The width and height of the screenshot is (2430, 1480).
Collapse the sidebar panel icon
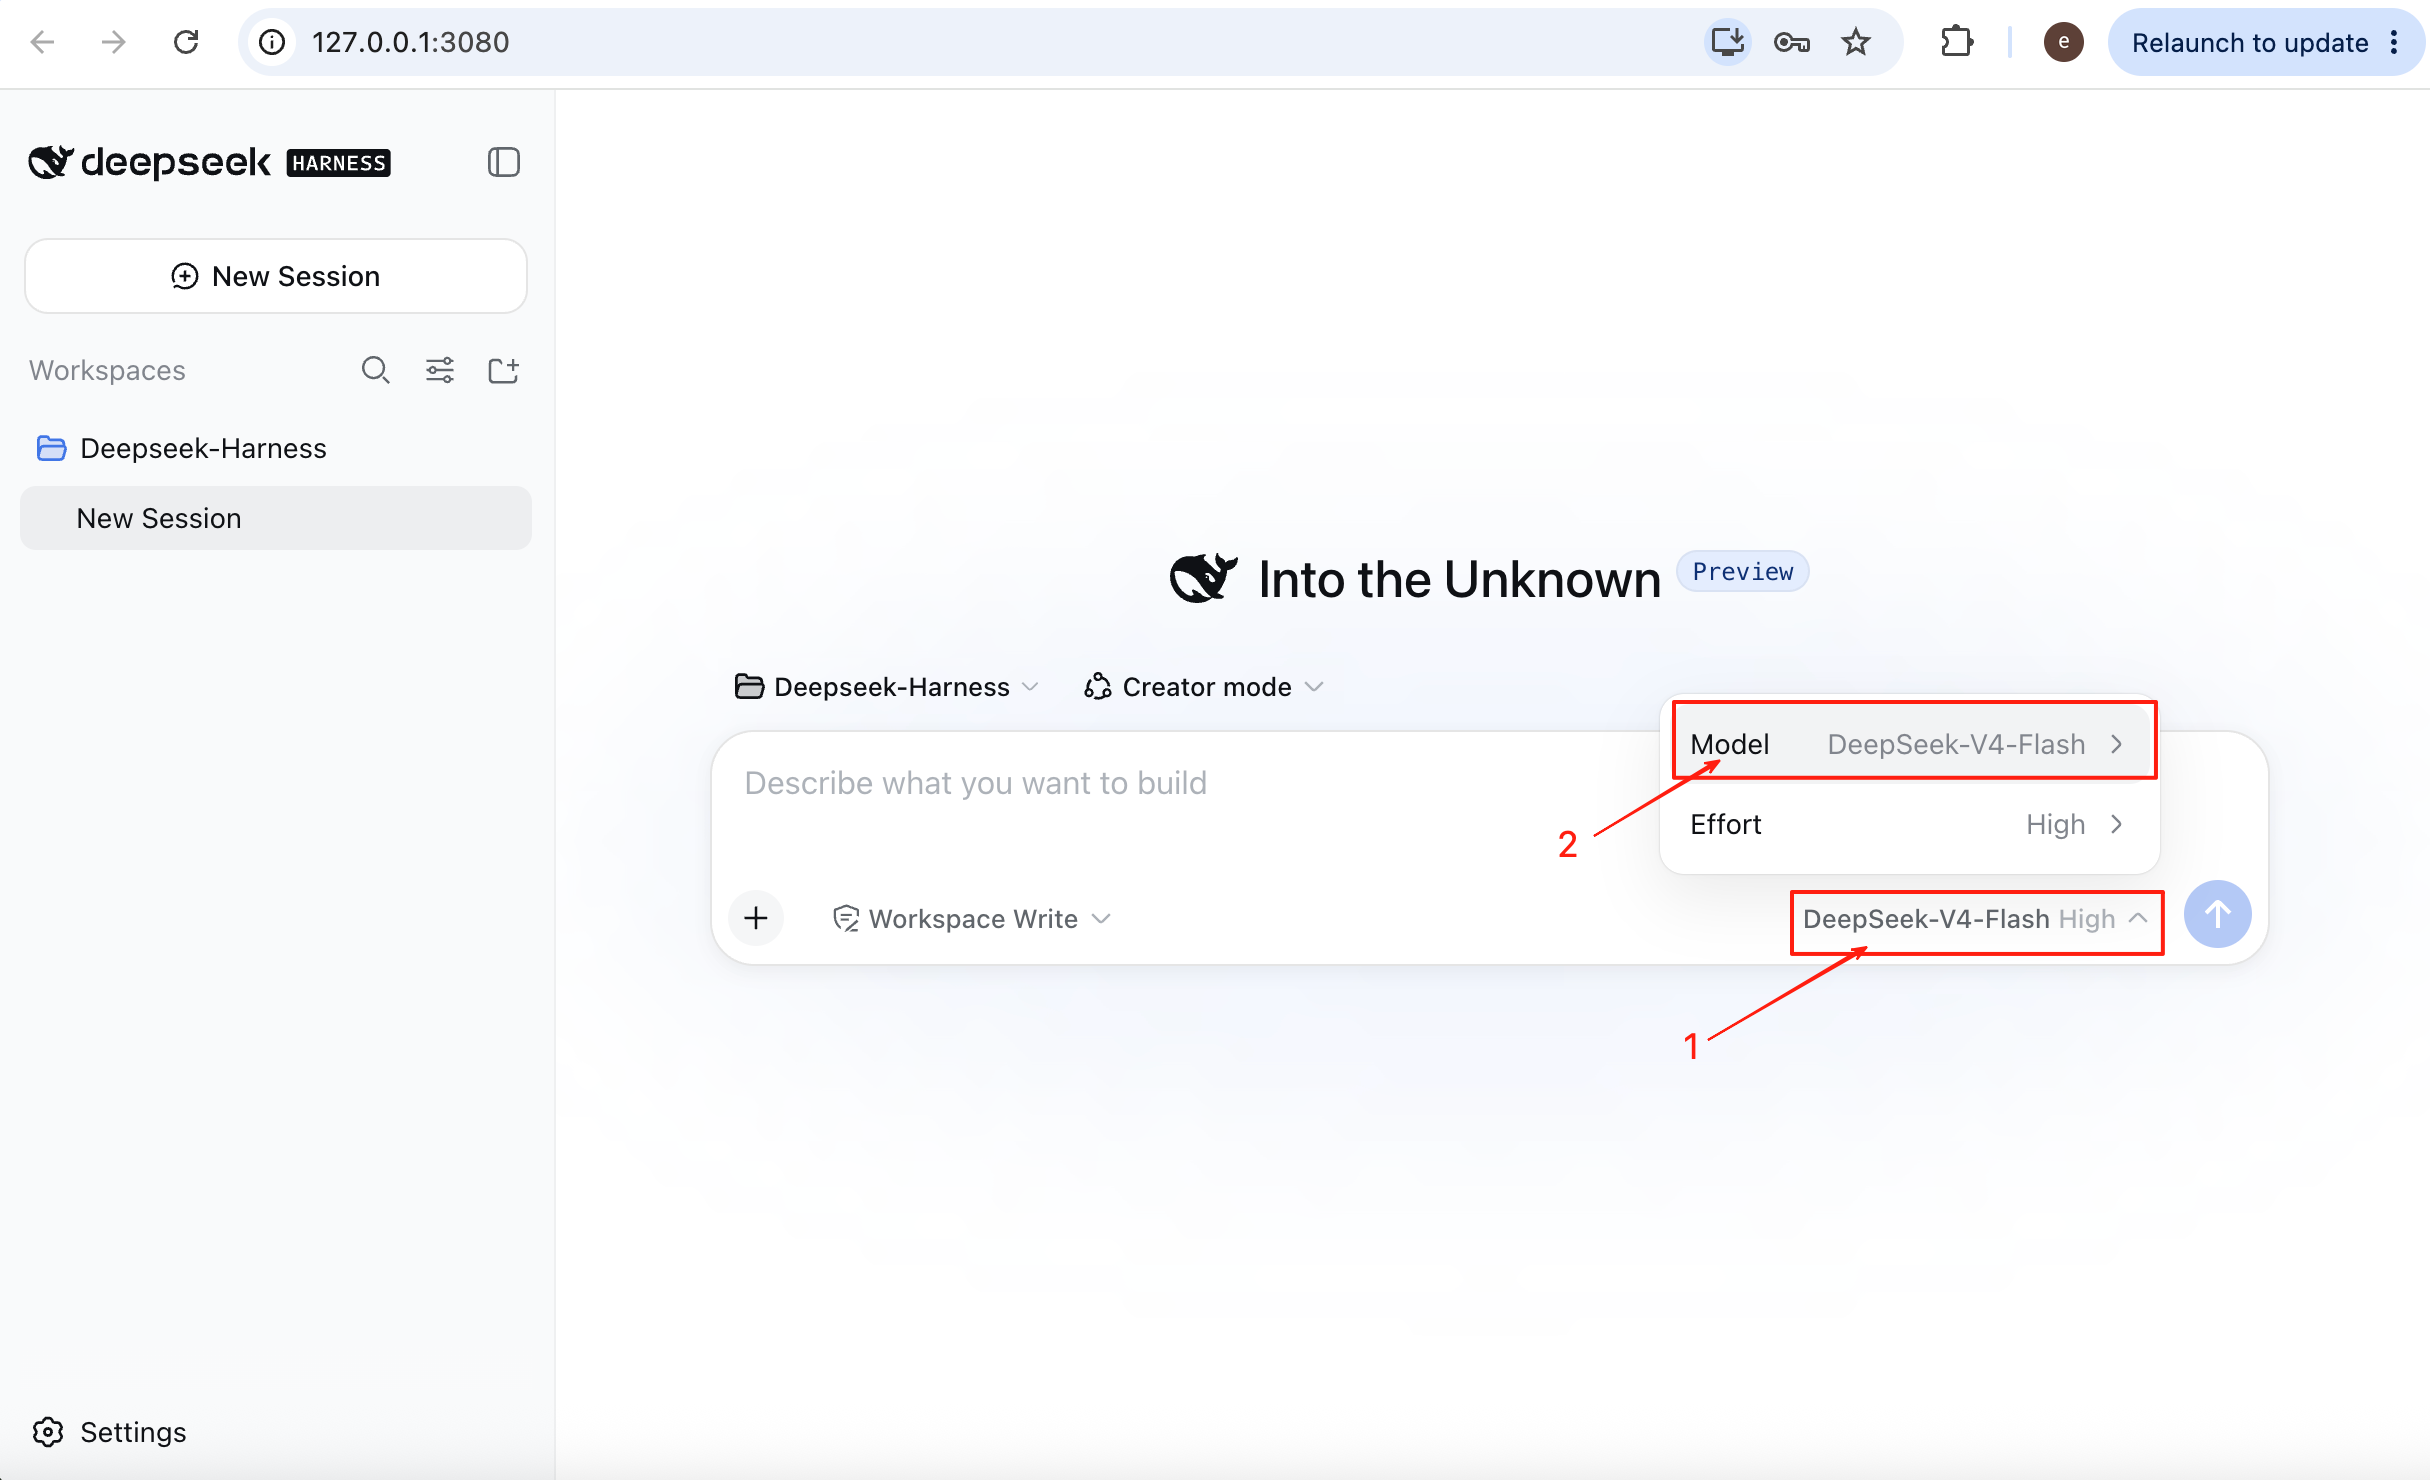pyautogui.click(x=504, y=162)
